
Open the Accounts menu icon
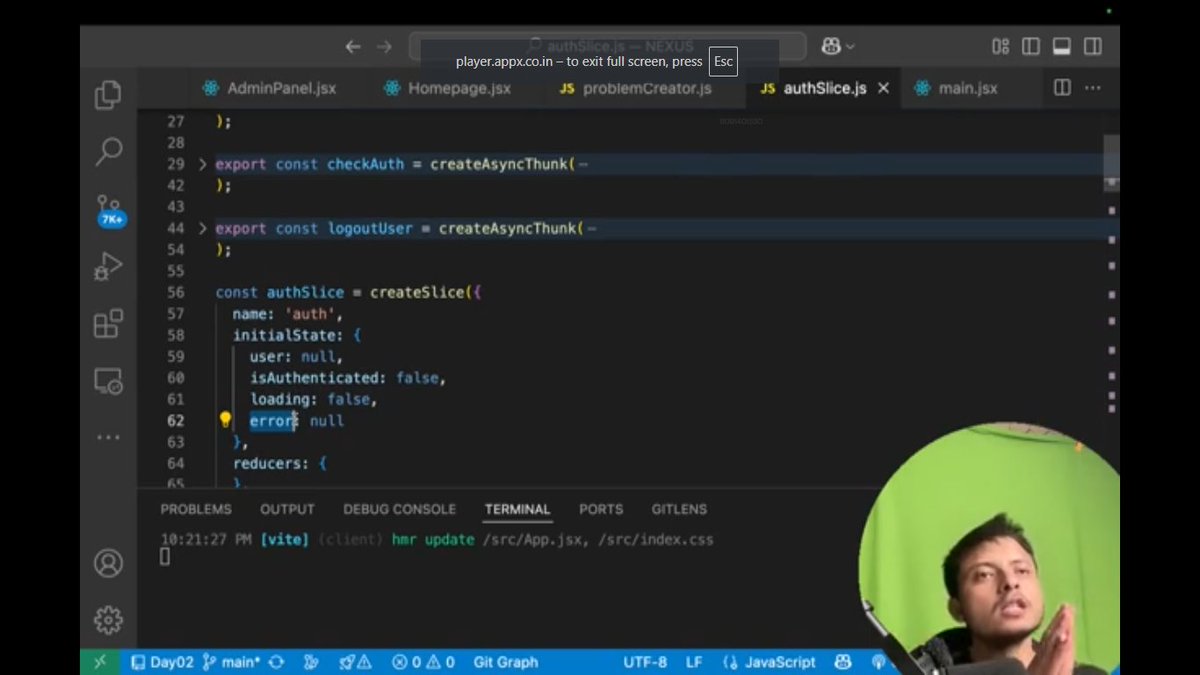(x=108, y=563)
